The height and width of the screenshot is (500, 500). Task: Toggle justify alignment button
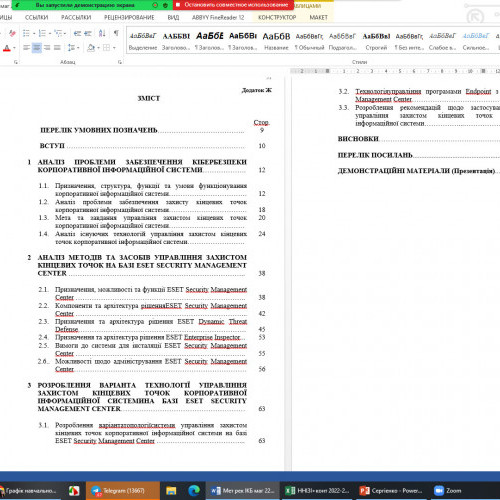[57, 48]
